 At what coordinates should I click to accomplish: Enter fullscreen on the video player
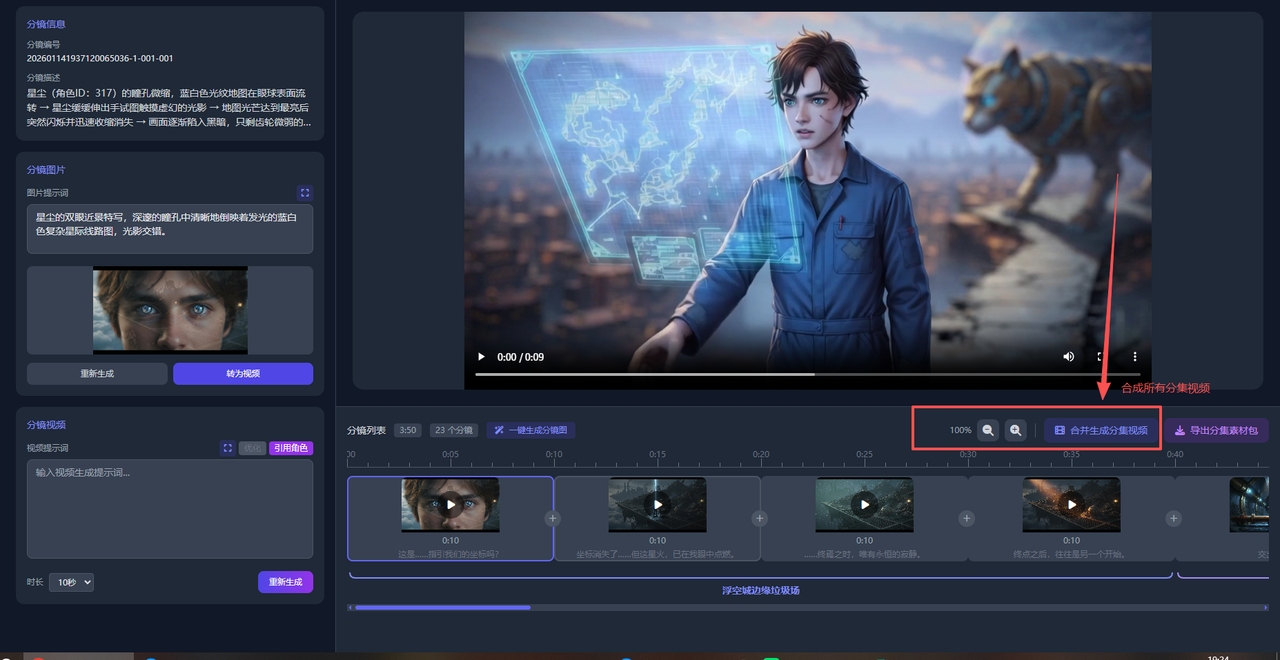pos(1101,357)
